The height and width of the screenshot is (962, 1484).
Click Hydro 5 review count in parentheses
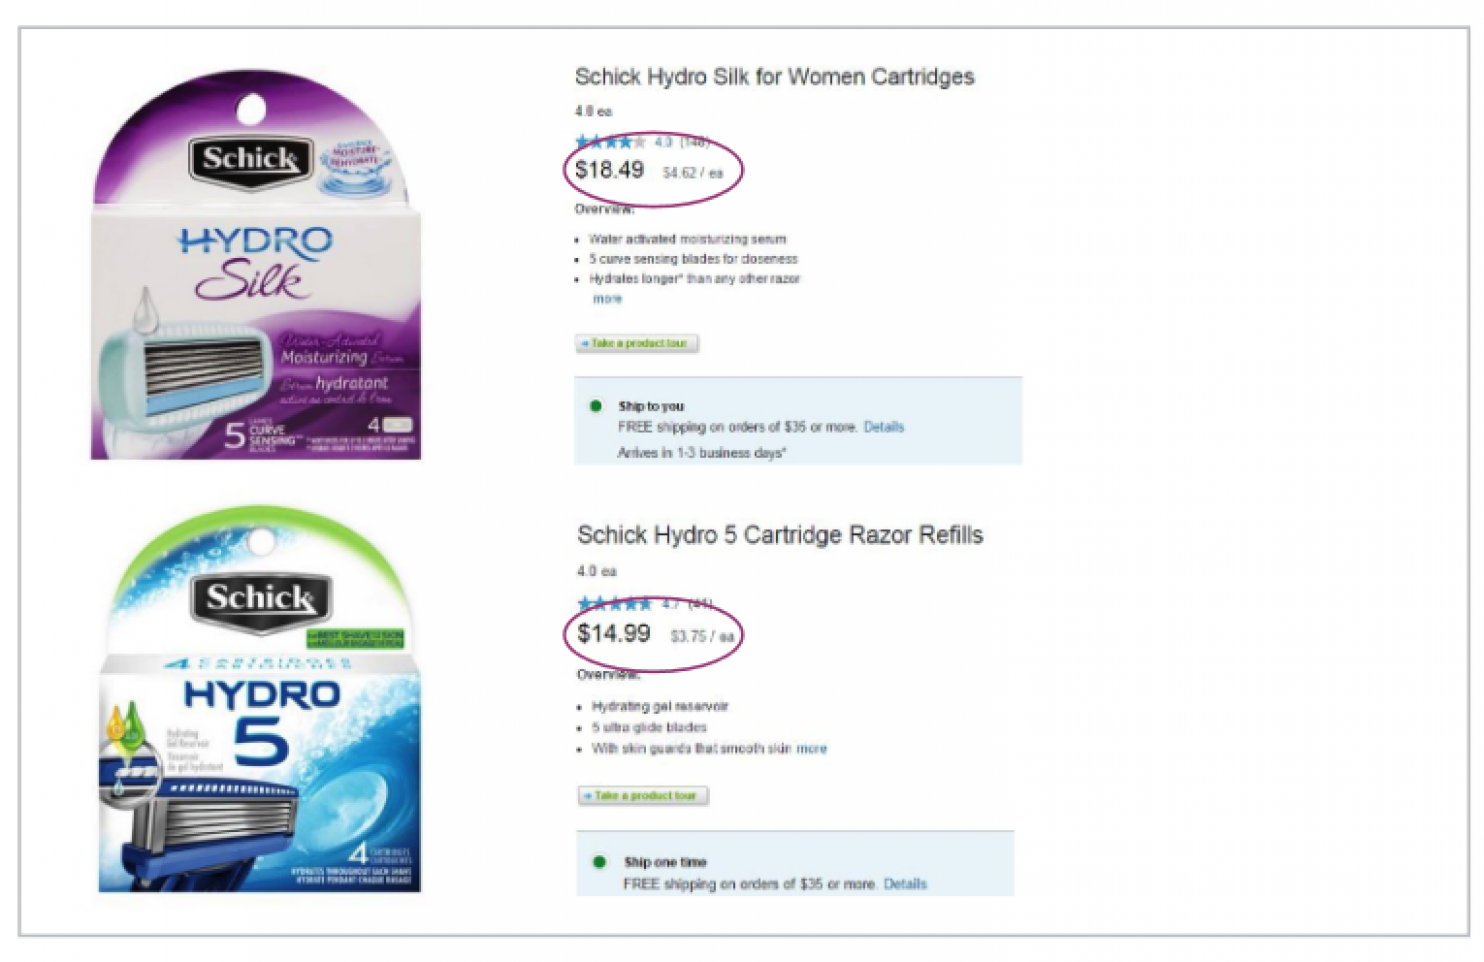click(700, 603)
